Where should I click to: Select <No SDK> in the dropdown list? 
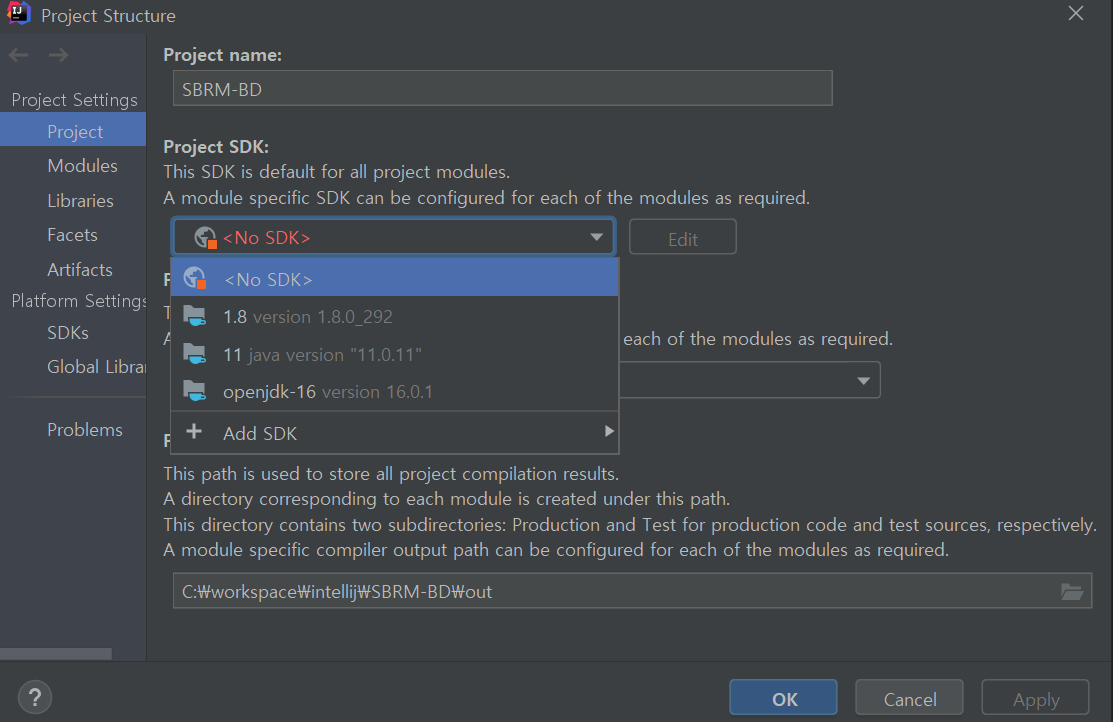point(395,278)
